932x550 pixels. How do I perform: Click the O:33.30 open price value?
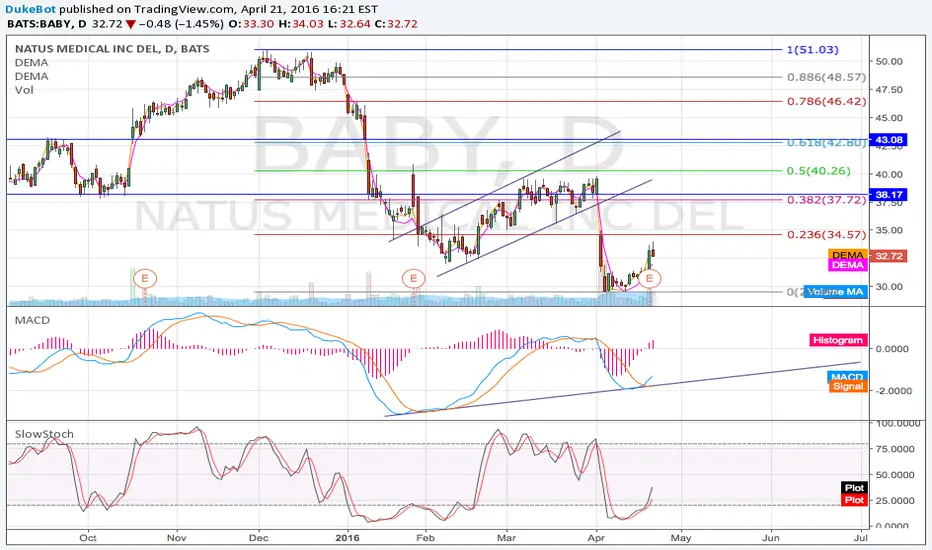pos(251,24)
